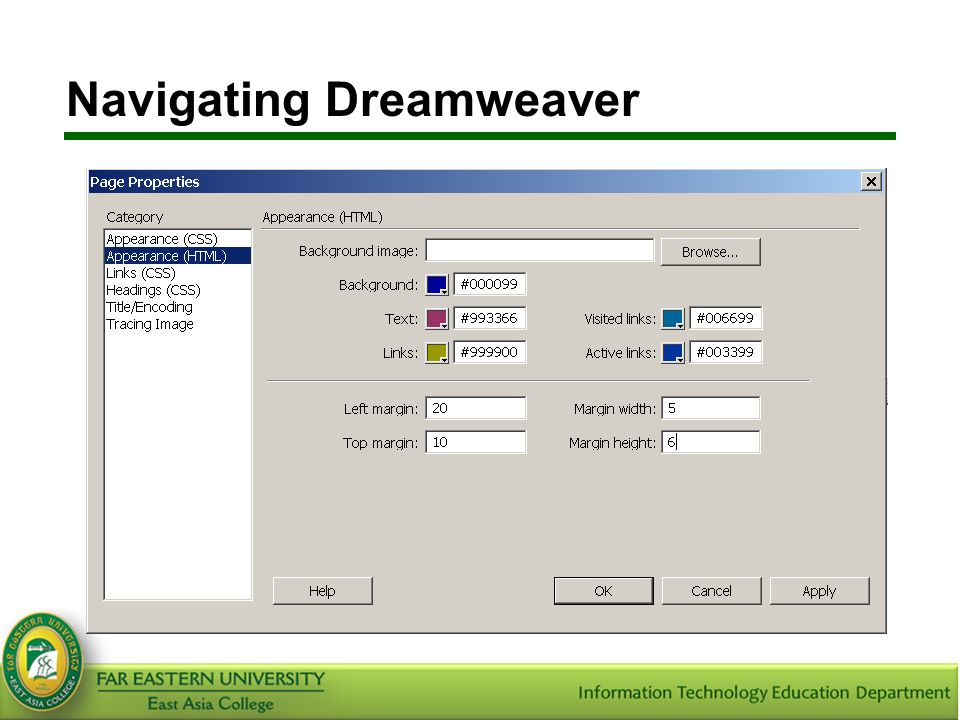
Task: Select Appearance (CSS) category
Action: pos(178,239)
